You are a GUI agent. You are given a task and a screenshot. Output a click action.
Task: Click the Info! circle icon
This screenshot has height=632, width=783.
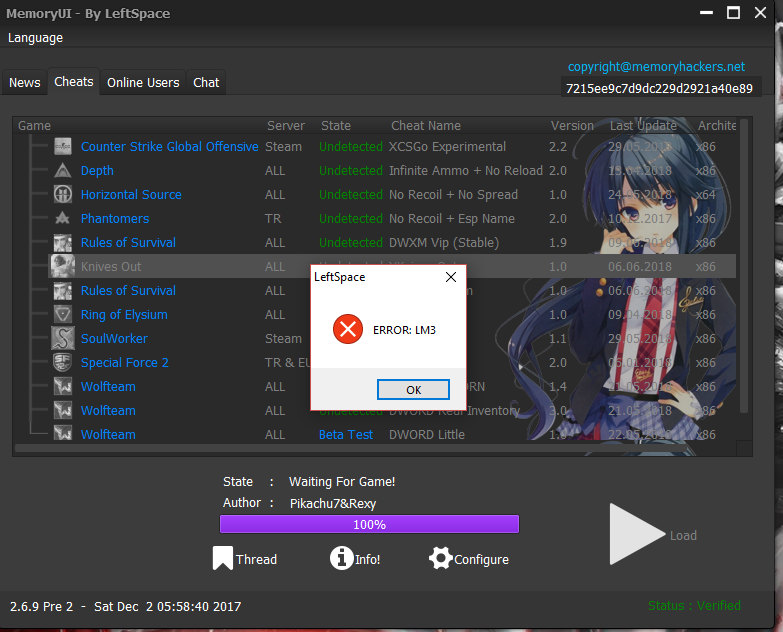[342, 558]
